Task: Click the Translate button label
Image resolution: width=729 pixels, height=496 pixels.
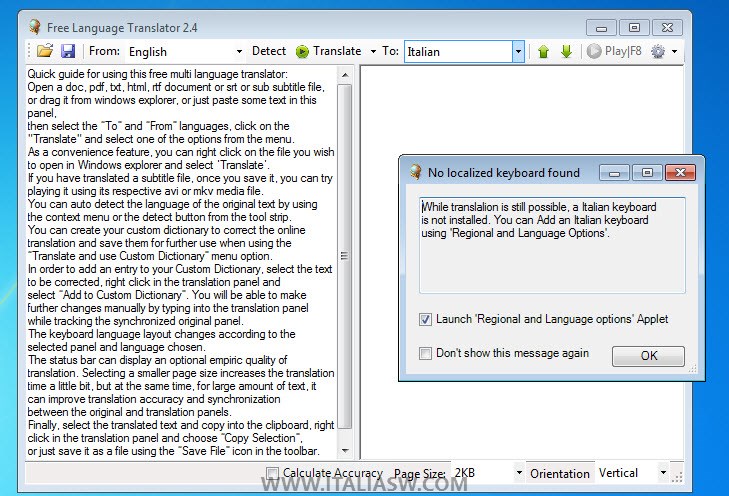Action: (337, 51)
